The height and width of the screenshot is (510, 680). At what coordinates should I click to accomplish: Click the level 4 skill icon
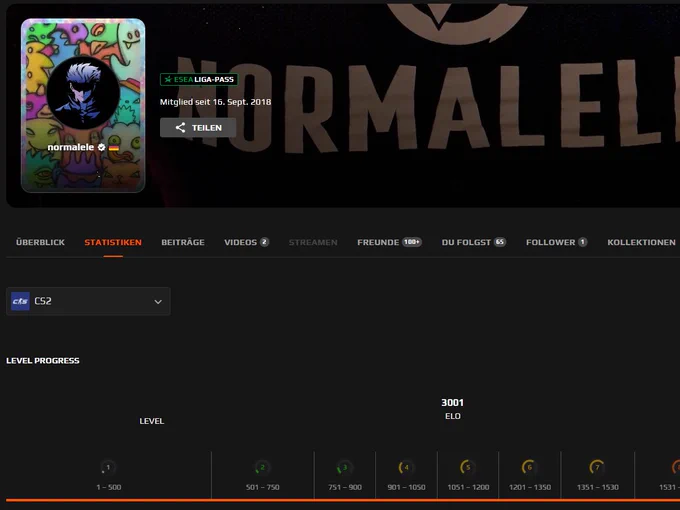pyautogui.click(x=406, y=468)
